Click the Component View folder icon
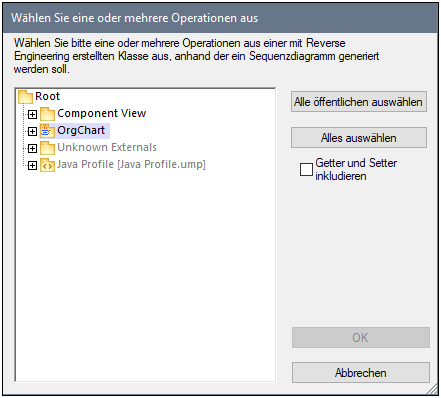 coord(47,114)
